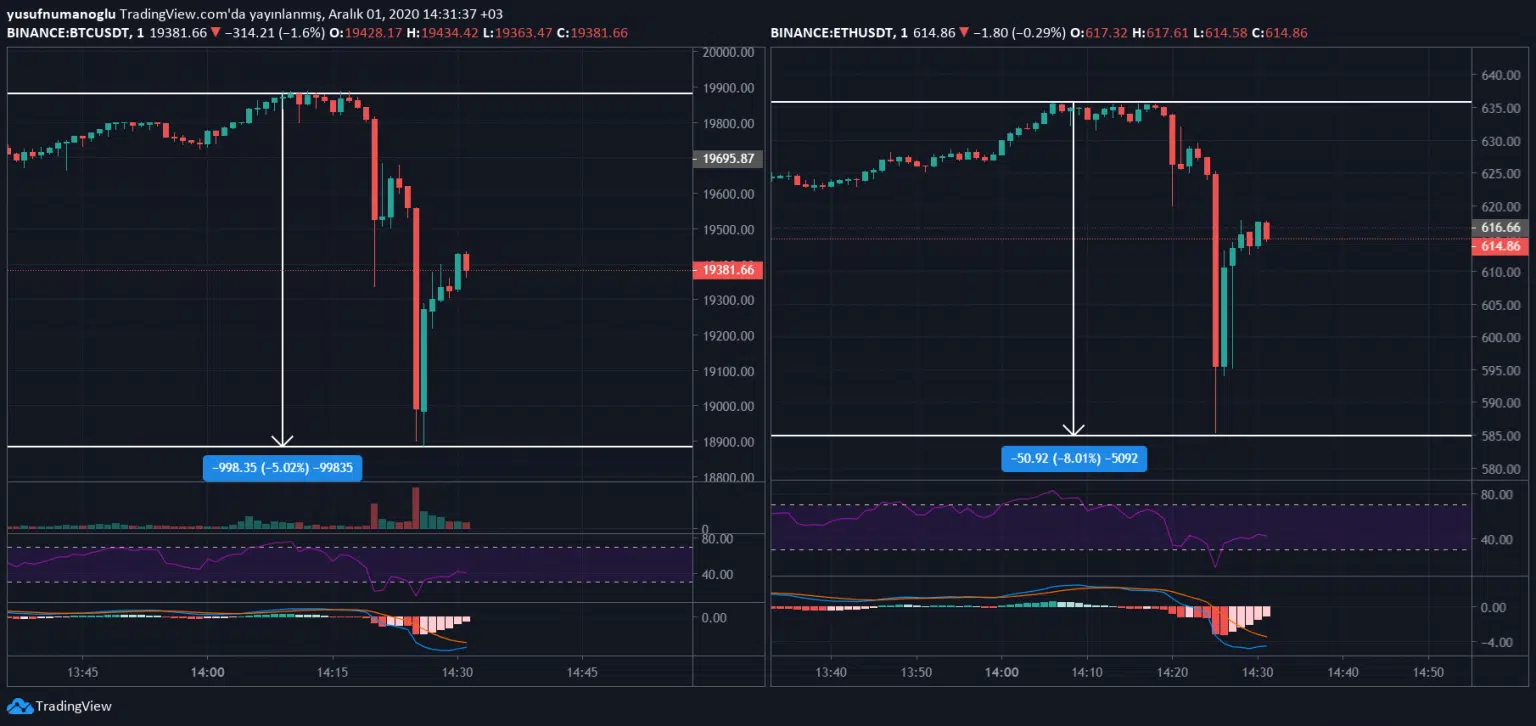Click the TradingView wordmark text
The width and height of the screenshot is (1536, 726).
74,706
